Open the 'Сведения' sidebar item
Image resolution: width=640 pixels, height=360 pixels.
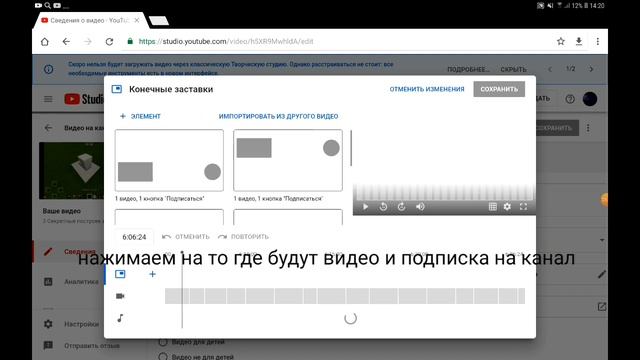click(x=69, y=251)
